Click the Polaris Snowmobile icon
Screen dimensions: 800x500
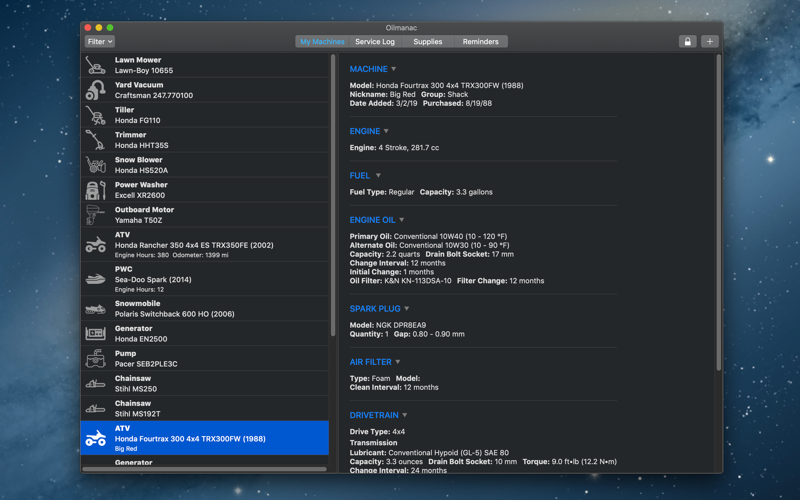point(96,309)
